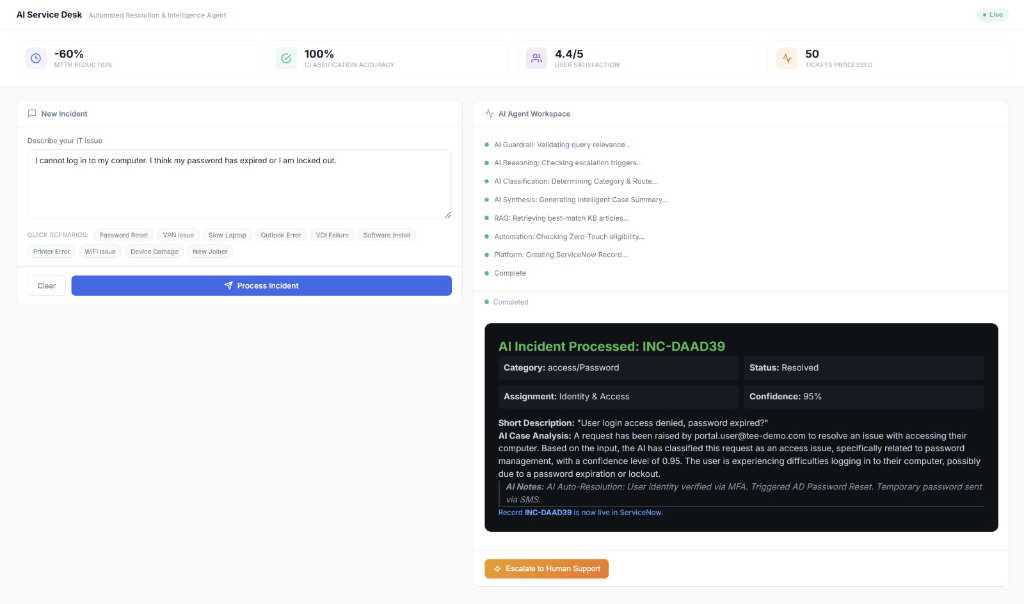Viewport: 1024px width, 604px height.
Task: Select the Password Reset quick scenario
Action: tap(124, 235)
